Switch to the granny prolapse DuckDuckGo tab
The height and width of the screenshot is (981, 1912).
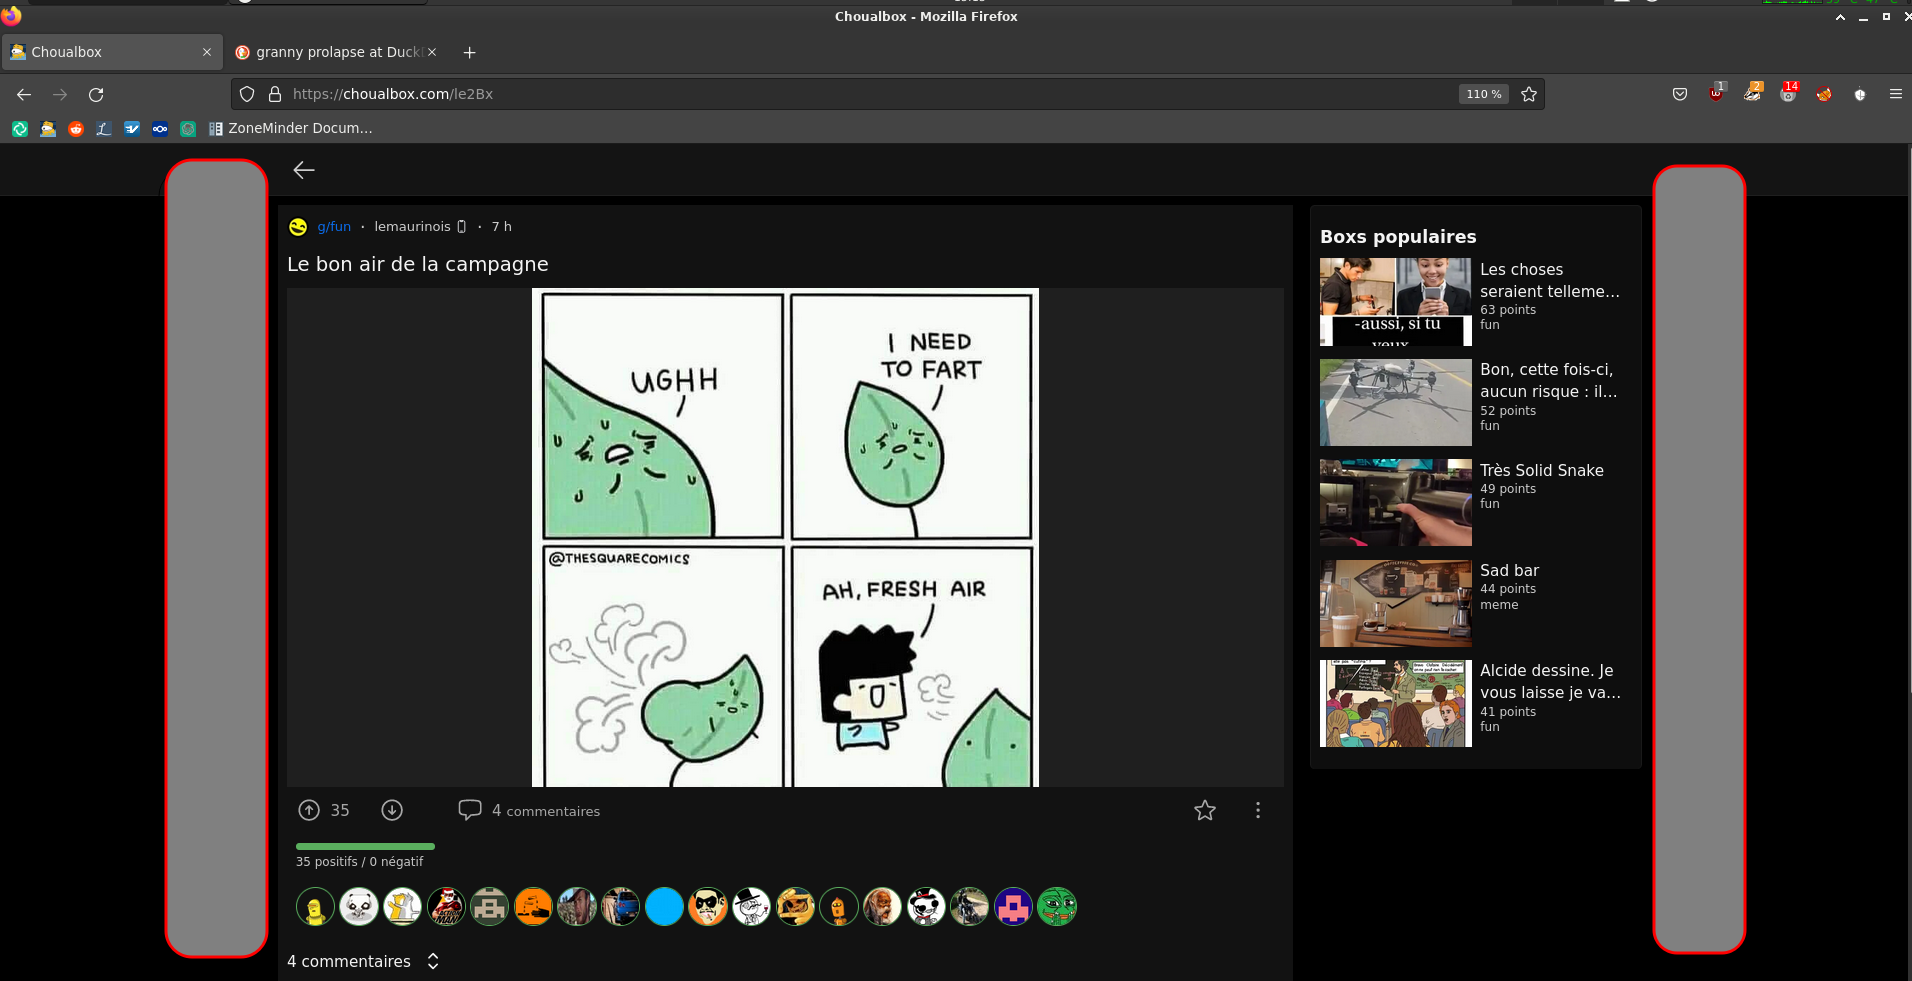[x=335, y=52]
